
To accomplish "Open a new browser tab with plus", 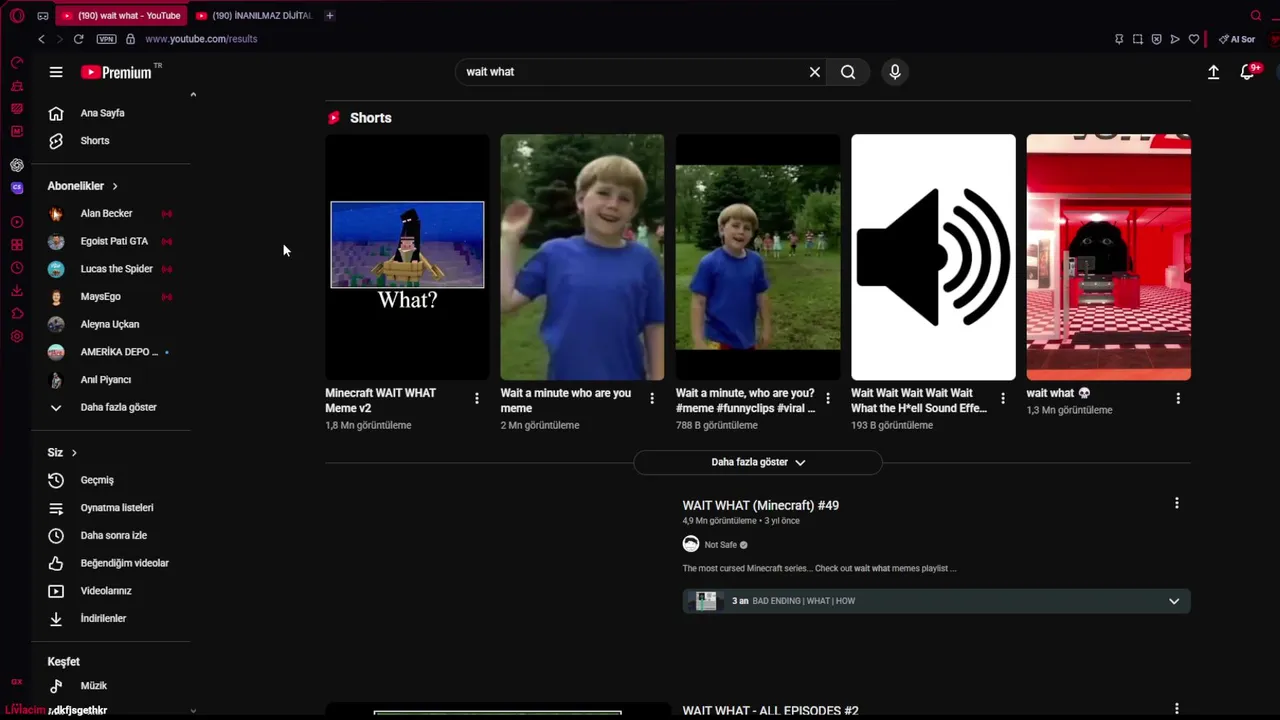I will coord(329,15).
